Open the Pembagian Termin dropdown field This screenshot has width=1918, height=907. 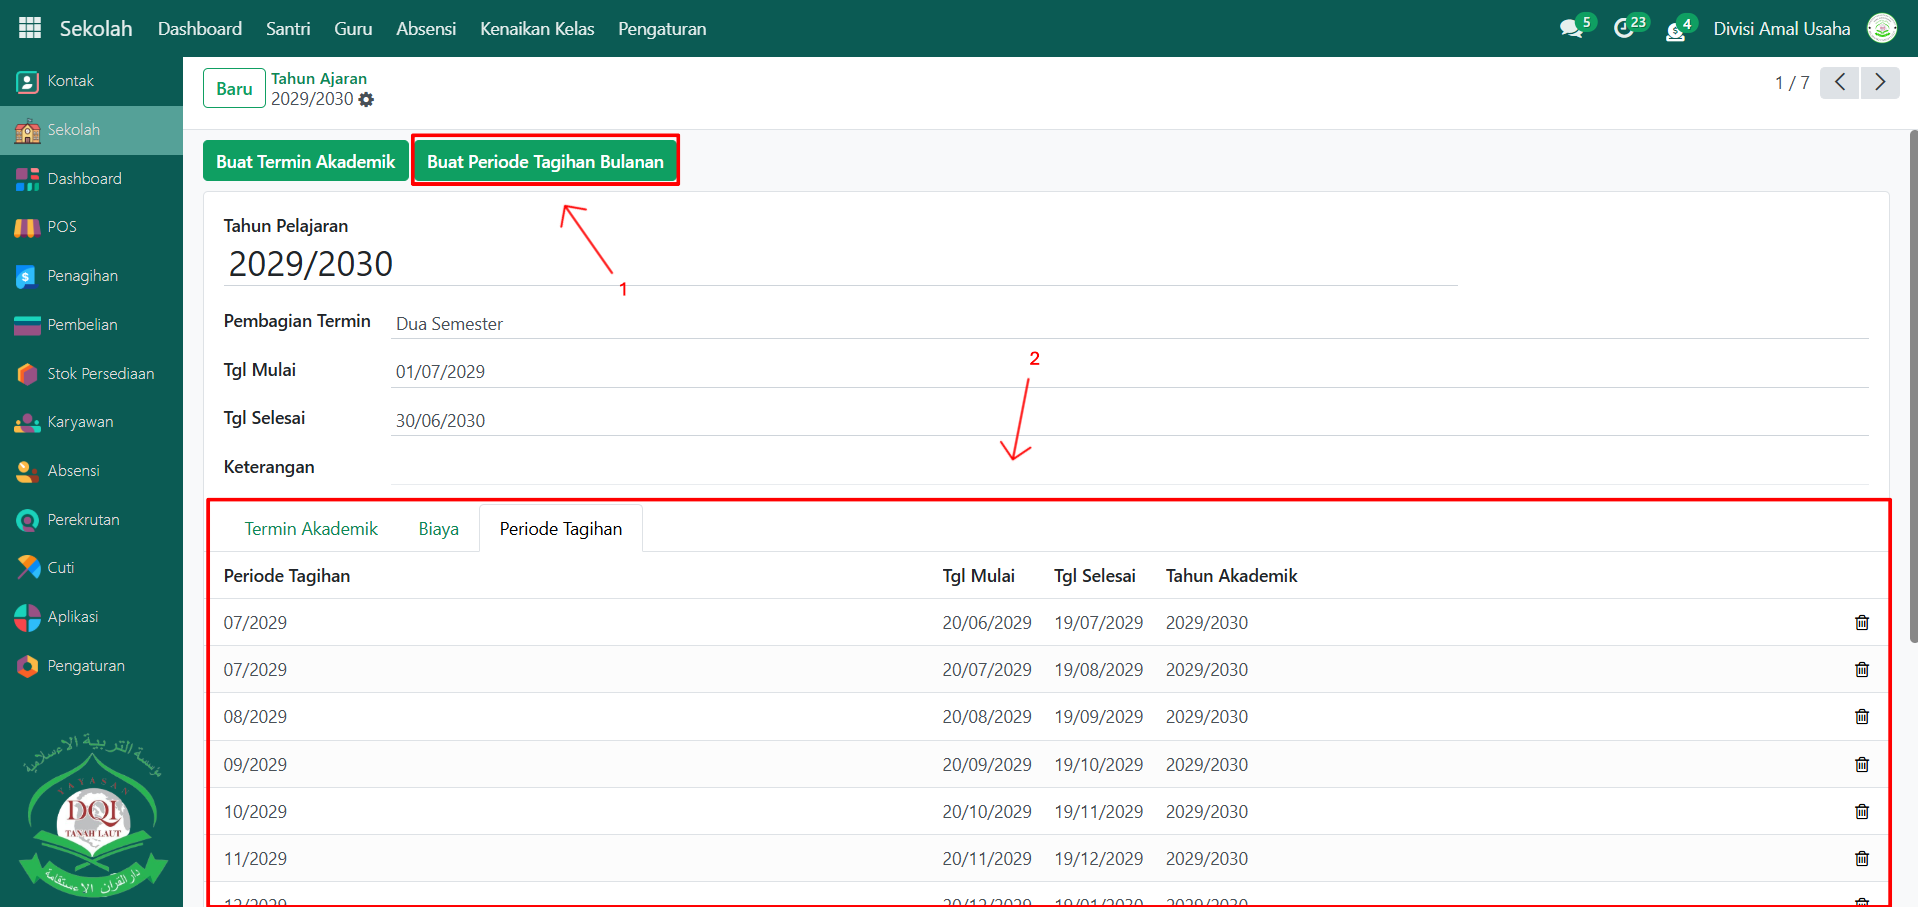click(1128, 324)
